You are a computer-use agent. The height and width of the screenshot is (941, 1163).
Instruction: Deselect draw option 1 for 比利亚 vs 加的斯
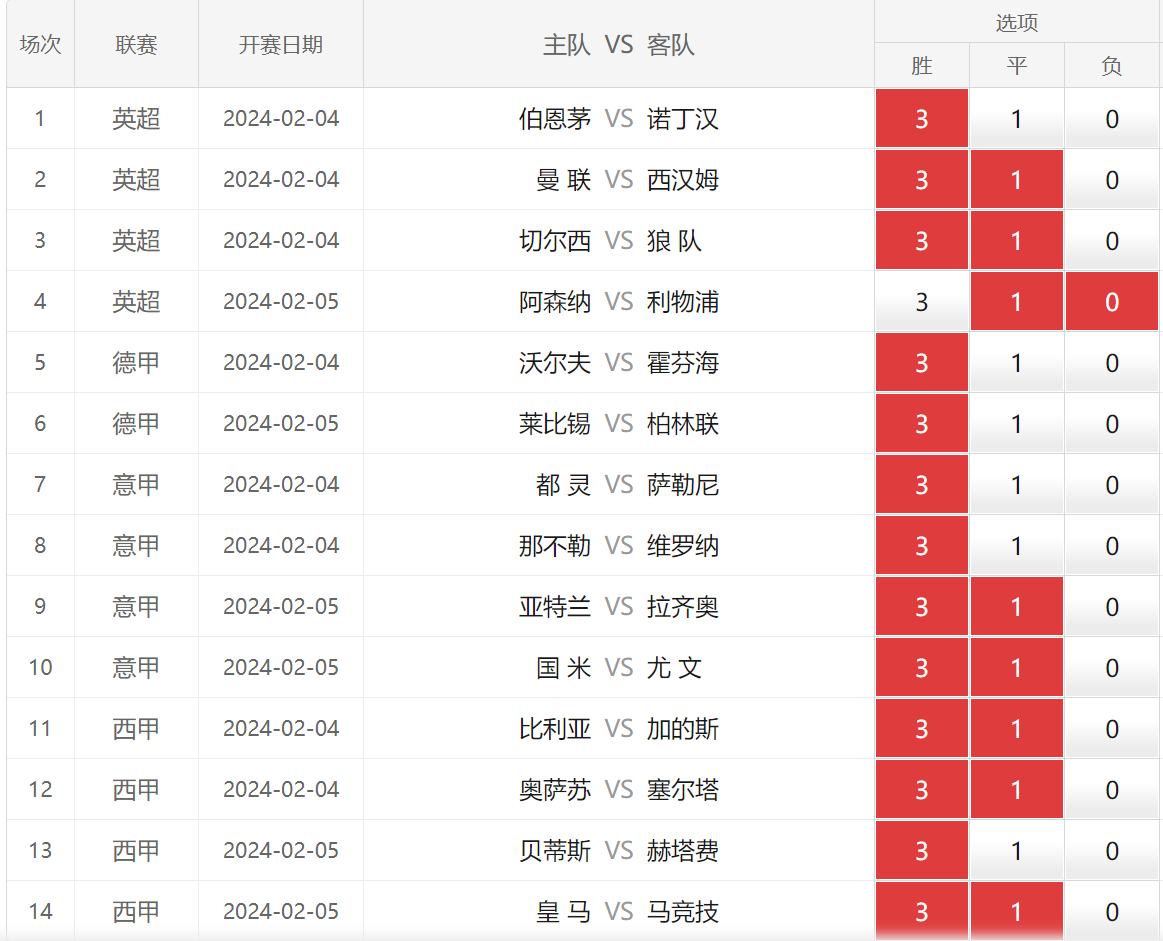tap(1016, 728)
